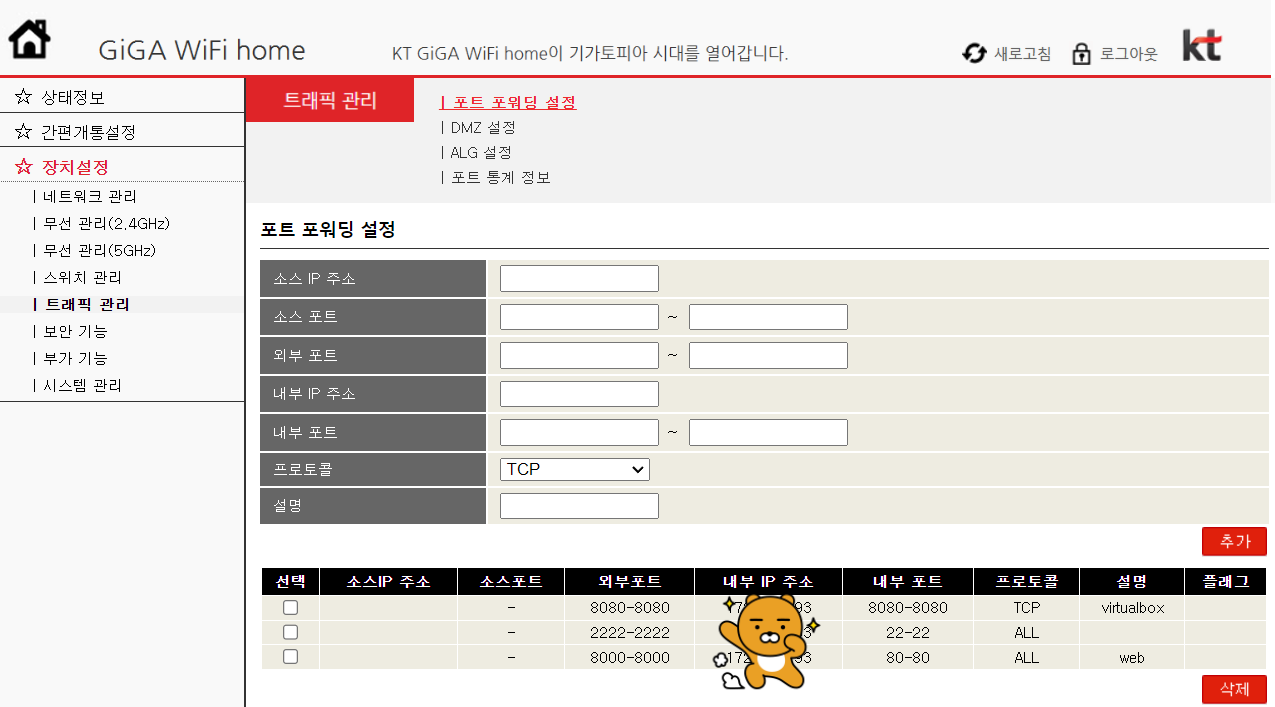Focus the 내부 포트 start field
The image size is (1275, 707).
point(579,432)
